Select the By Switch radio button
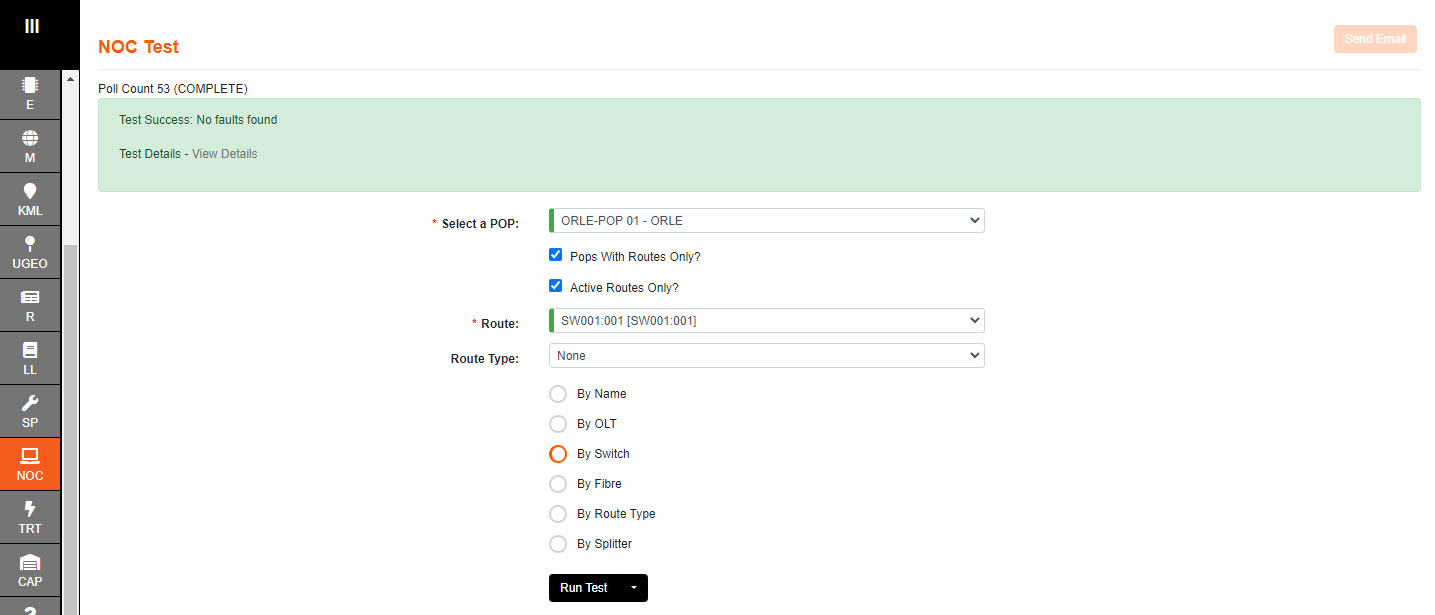The image size is (1435, 615). [x=558, y=454]
